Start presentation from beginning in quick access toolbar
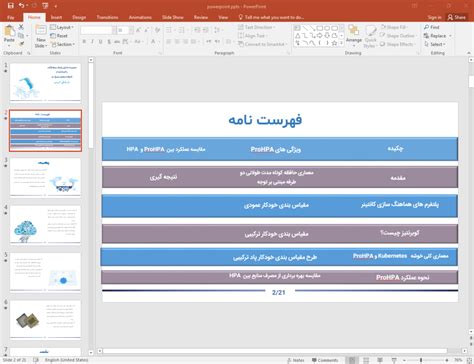Viewport: 474px width, 364px height. [x=45, y=6]
